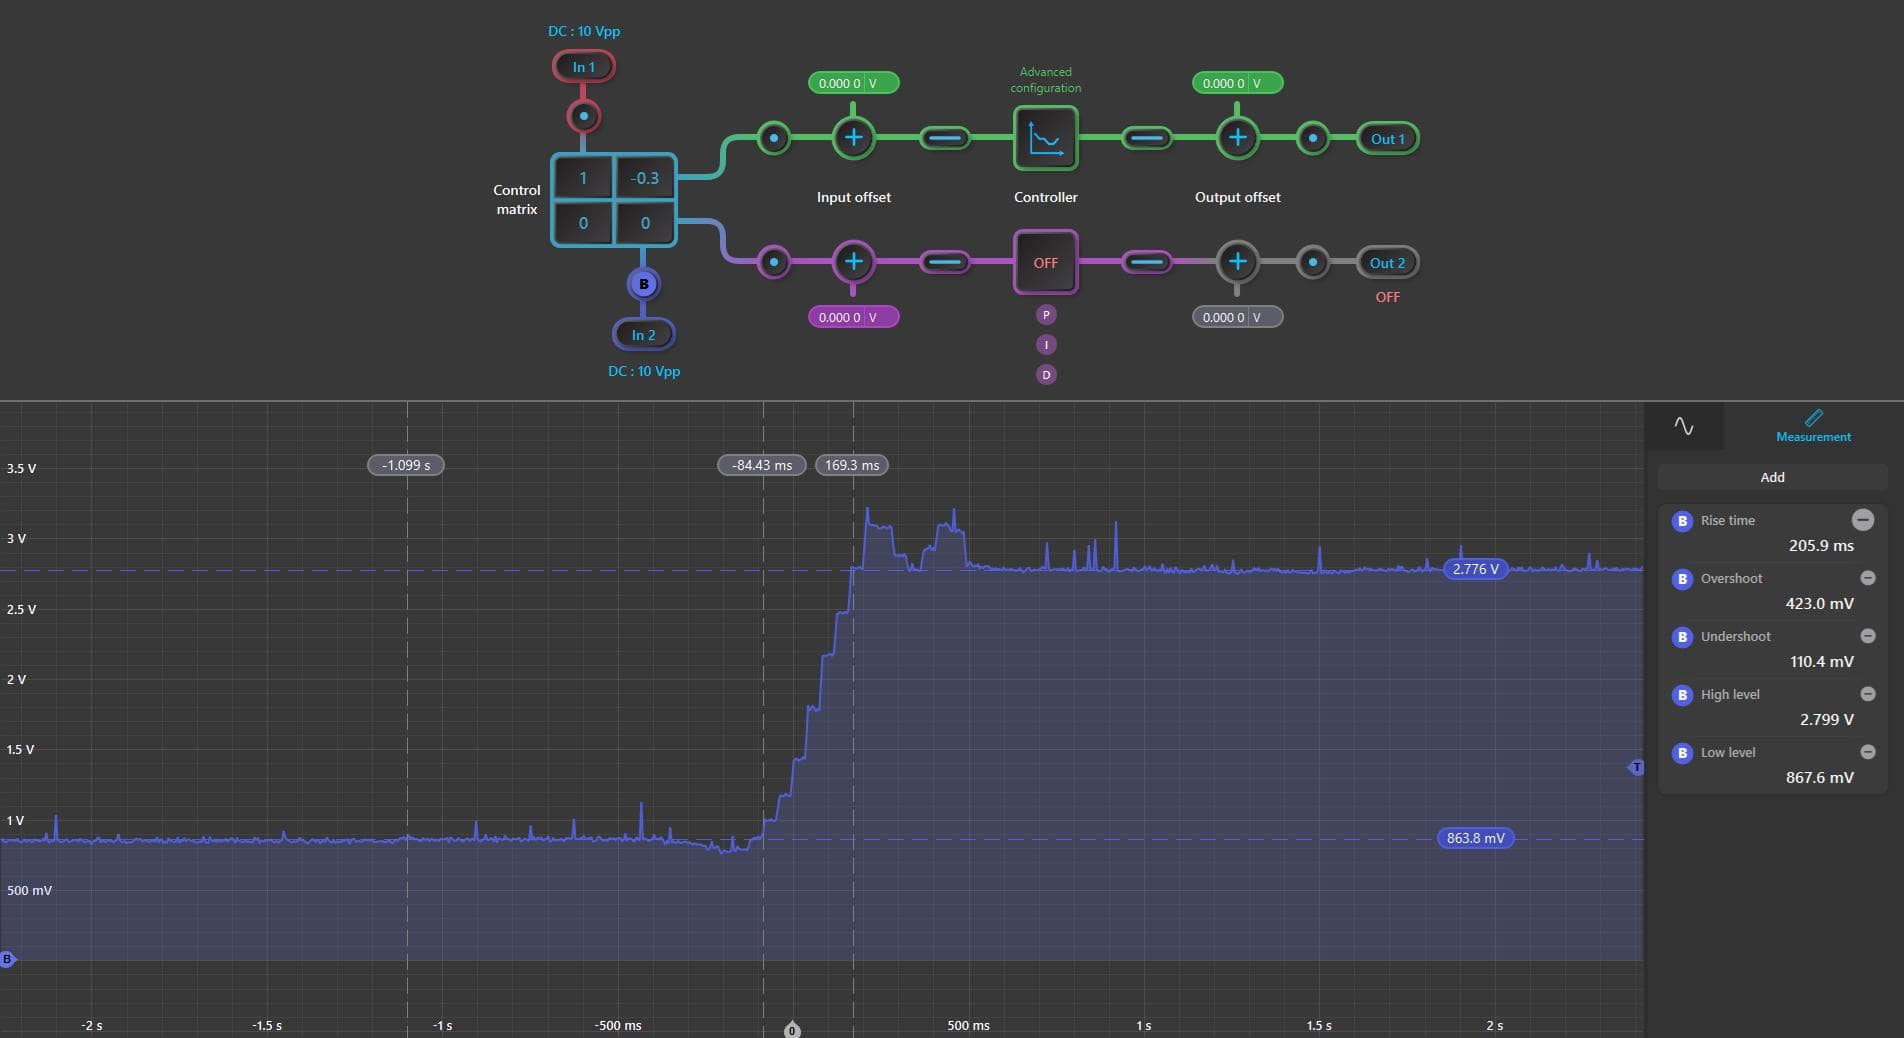
Task: Remove the Low level measurement
Action: click(x=1867, y=752)
